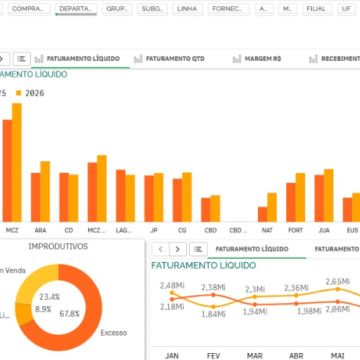Click the MAI month axis label
The image size is (360, 360).
[338, 356]
